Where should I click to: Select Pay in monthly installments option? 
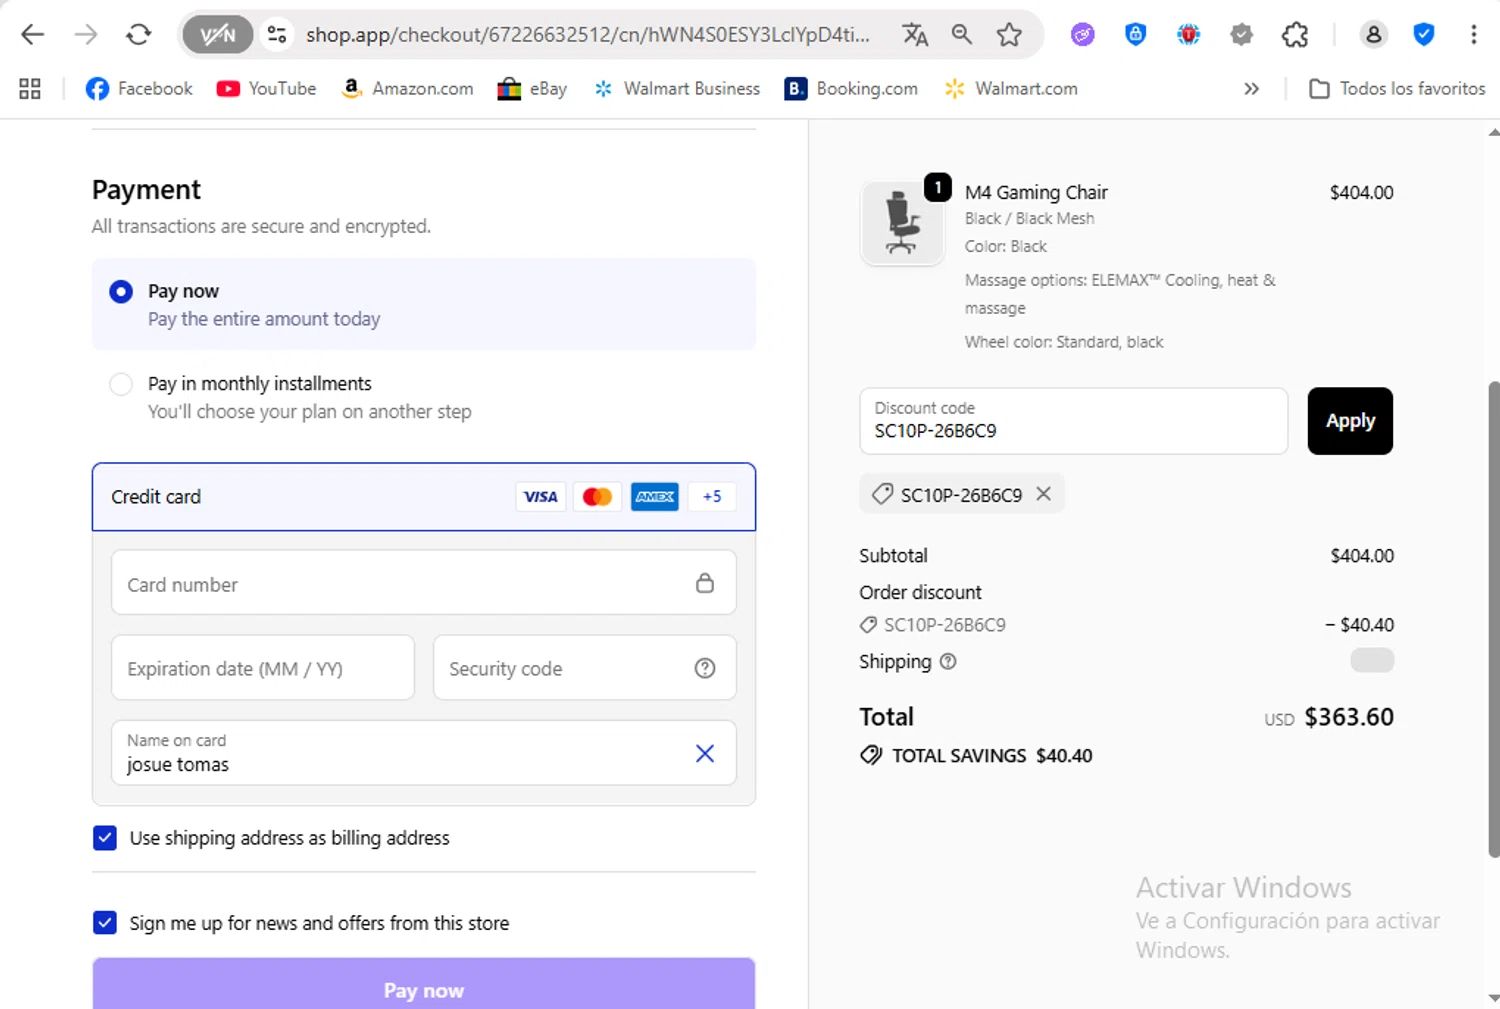coord(121,384)
